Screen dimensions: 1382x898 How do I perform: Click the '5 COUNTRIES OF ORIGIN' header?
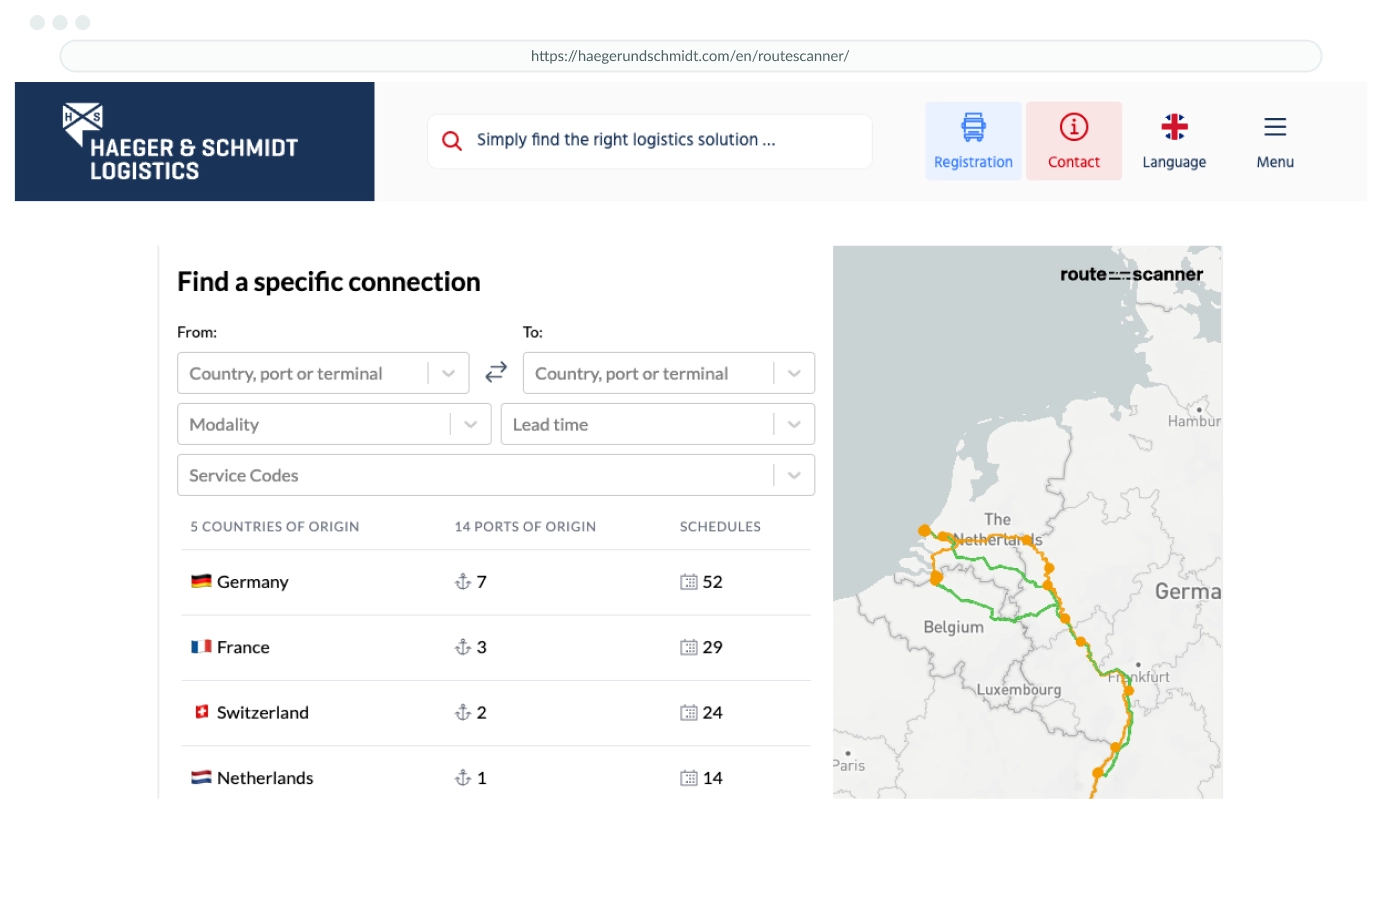[x=275, y=526]
